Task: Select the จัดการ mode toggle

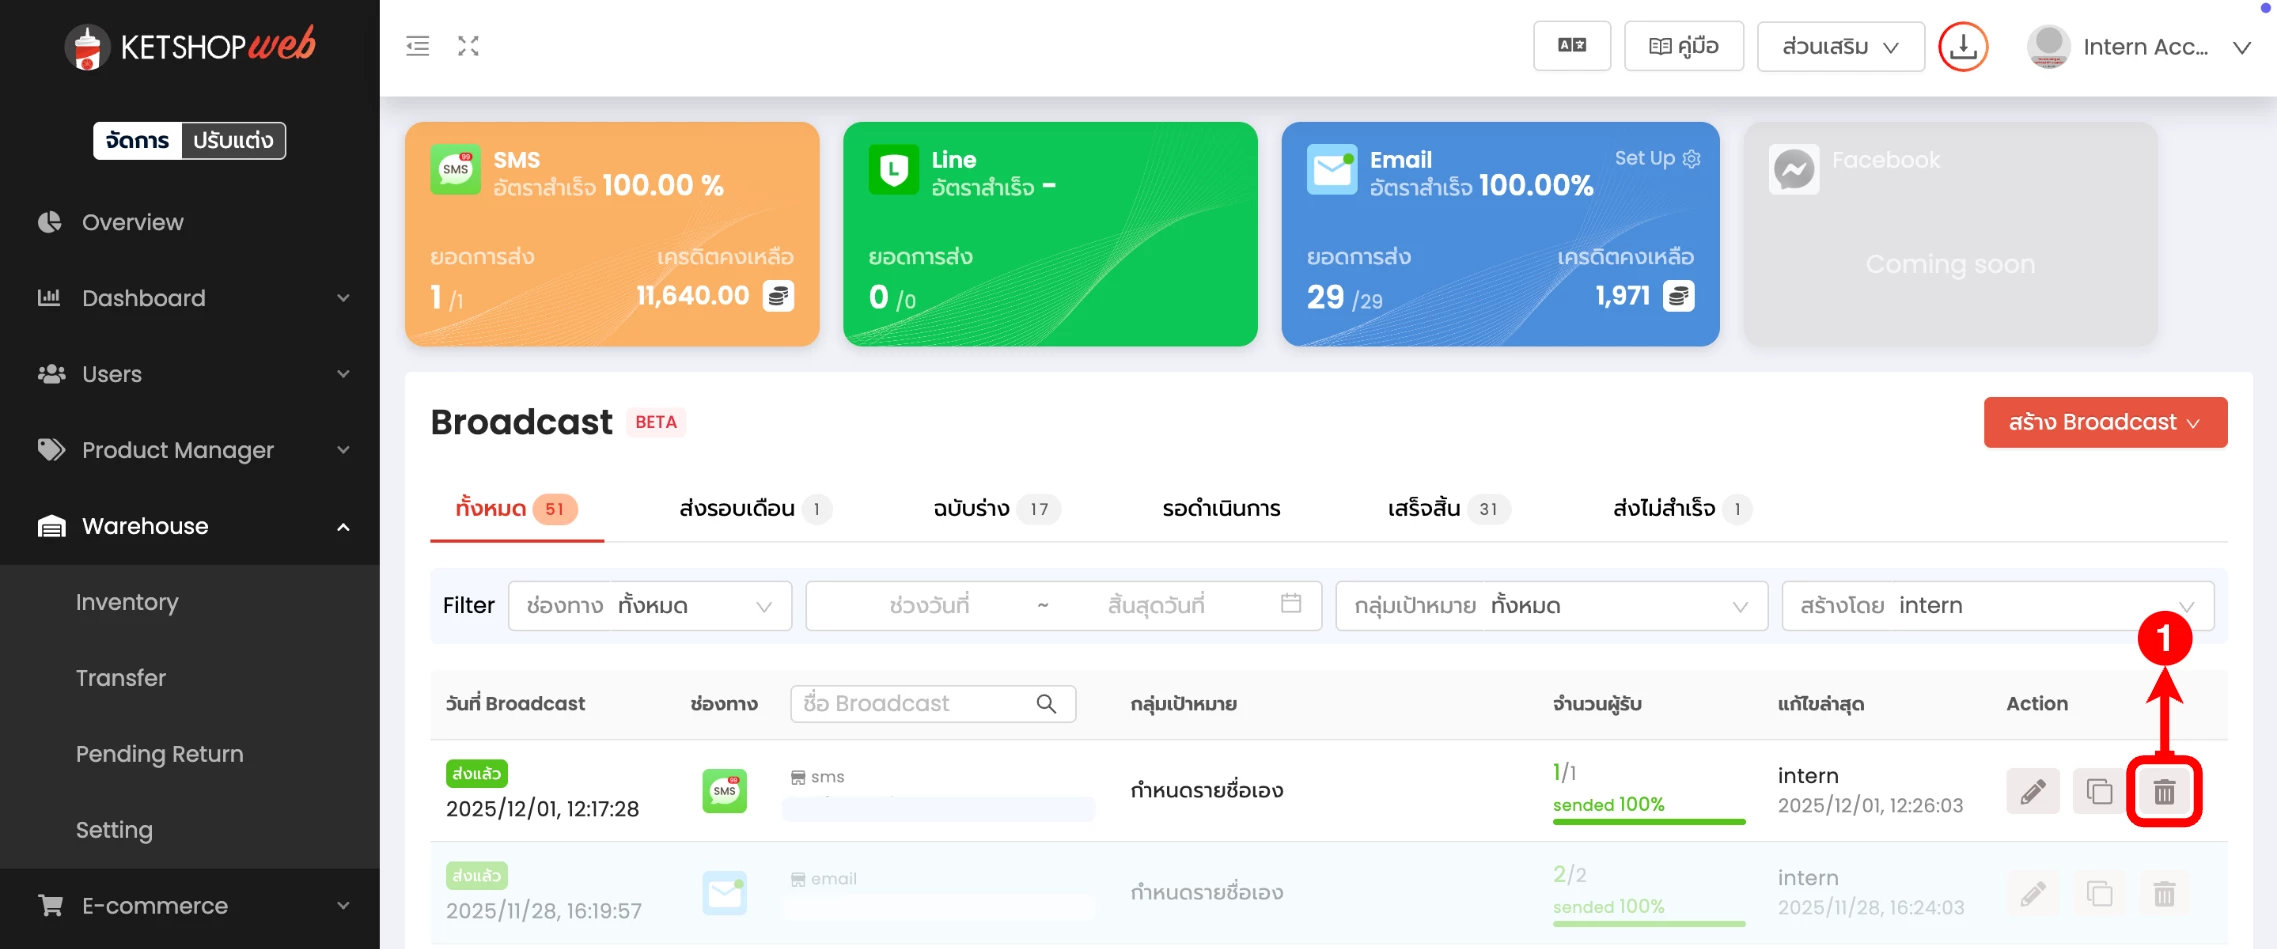Action: [x=138, y=141]
